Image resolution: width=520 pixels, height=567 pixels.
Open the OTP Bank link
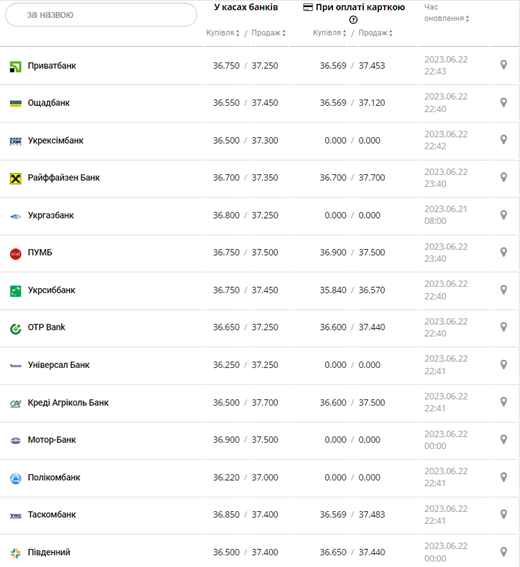point(46,327)
